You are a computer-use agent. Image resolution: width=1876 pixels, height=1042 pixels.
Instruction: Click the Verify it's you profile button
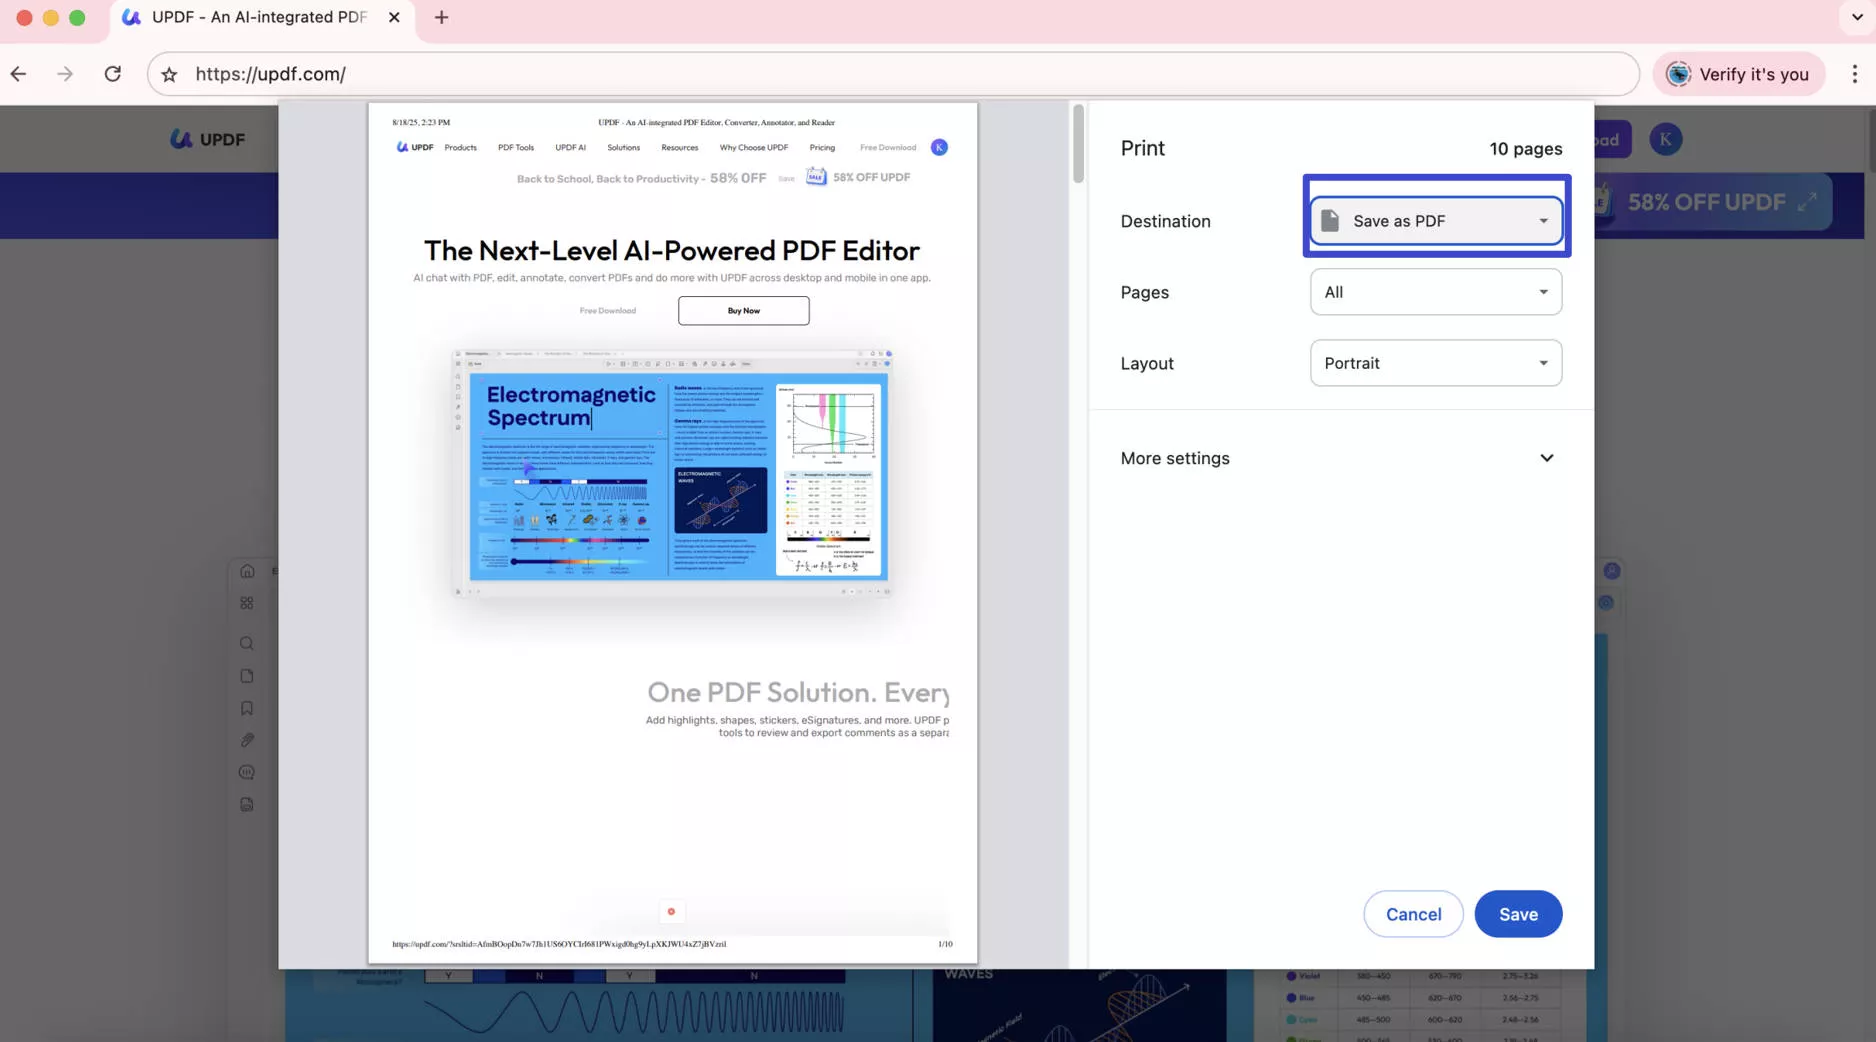(x=1739, y=74)
